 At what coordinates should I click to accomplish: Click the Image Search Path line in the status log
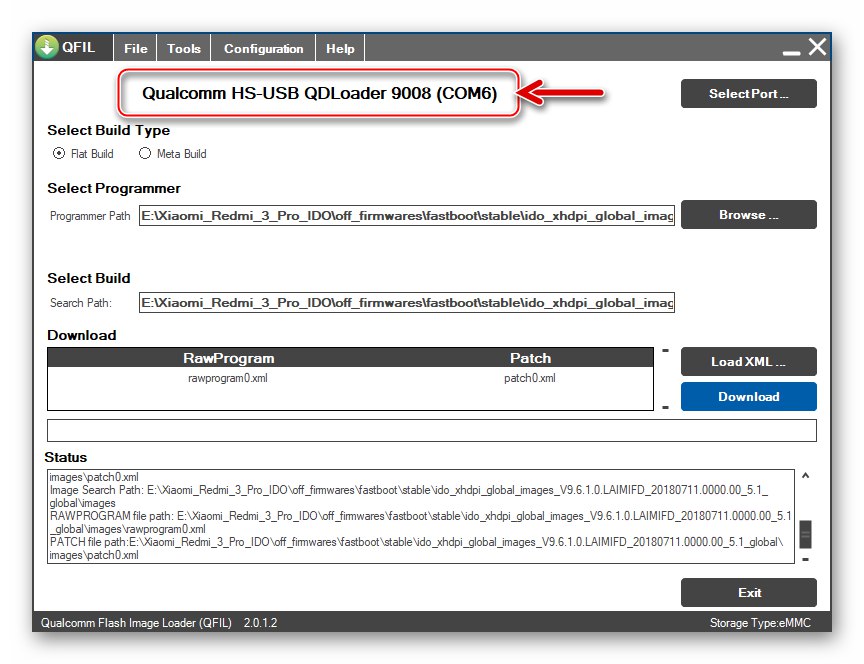click(x=408, y=496)
